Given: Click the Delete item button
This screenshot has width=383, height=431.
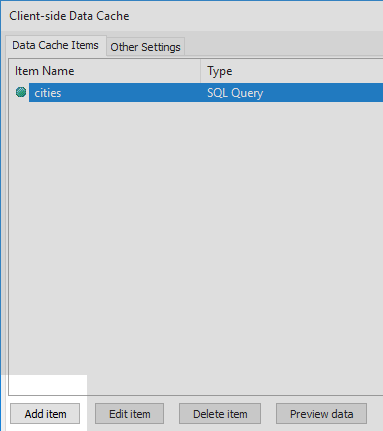Looking at the screenshot, I should click(x=220, y=414).
